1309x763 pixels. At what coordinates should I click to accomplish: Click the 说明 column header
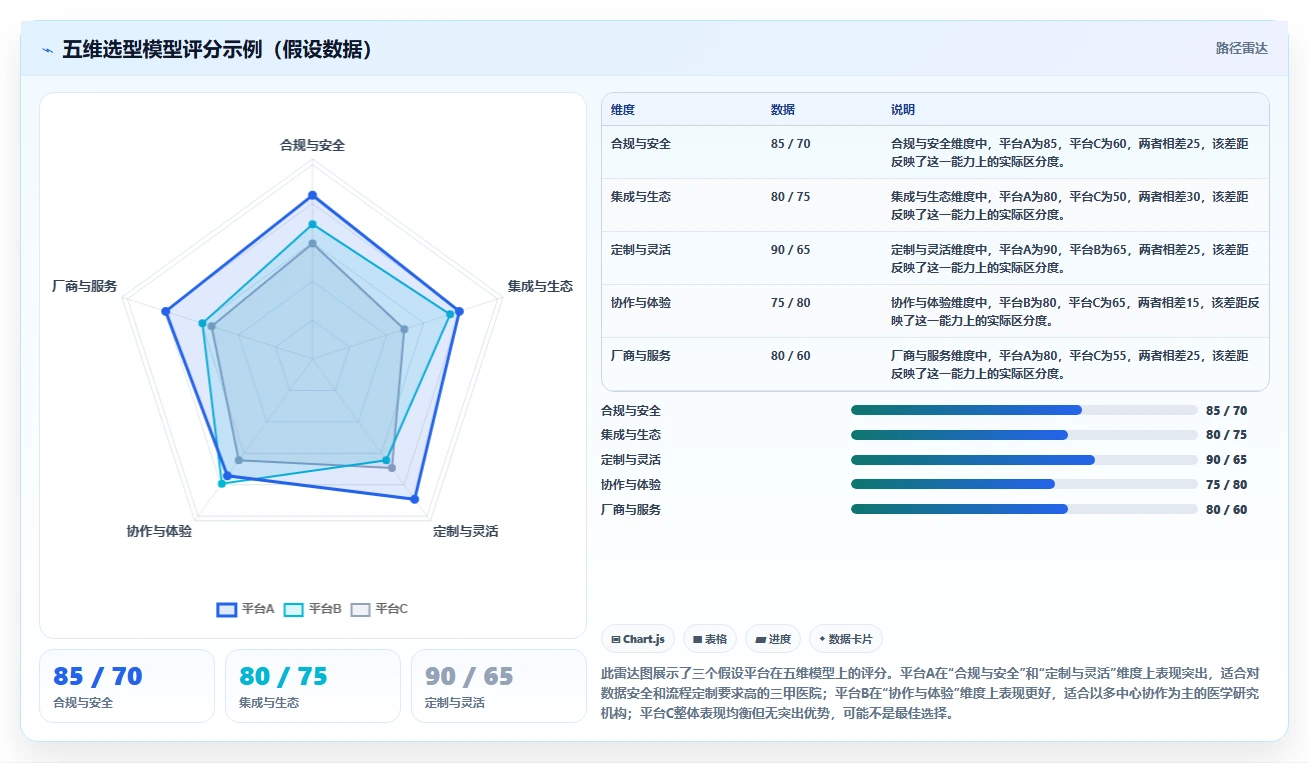903,110
